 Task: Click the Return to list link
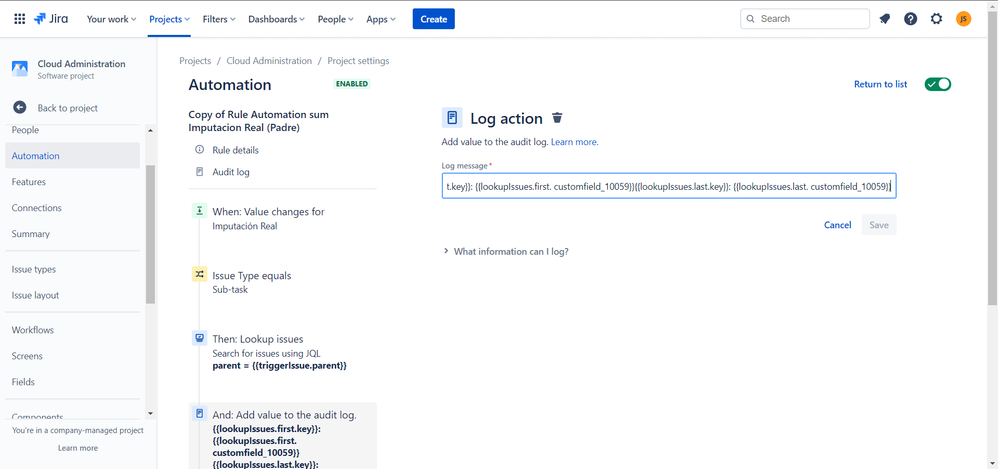coord(881,84)
